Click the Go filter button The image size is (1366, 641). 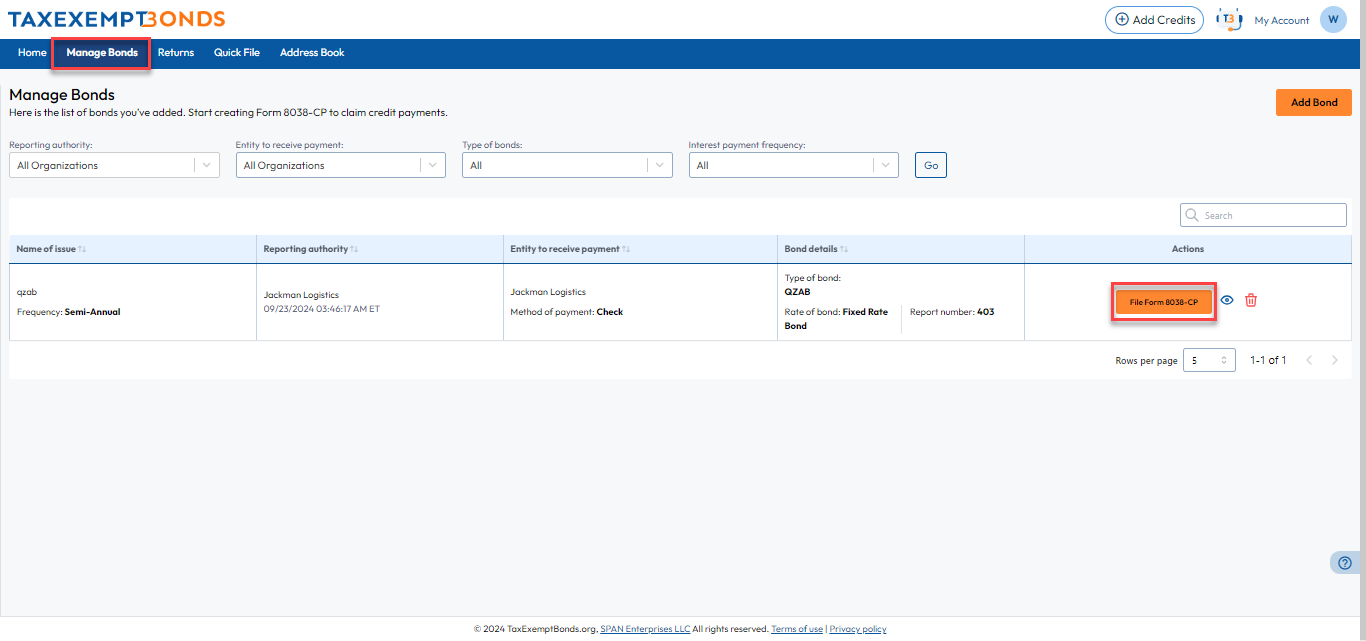931,165
